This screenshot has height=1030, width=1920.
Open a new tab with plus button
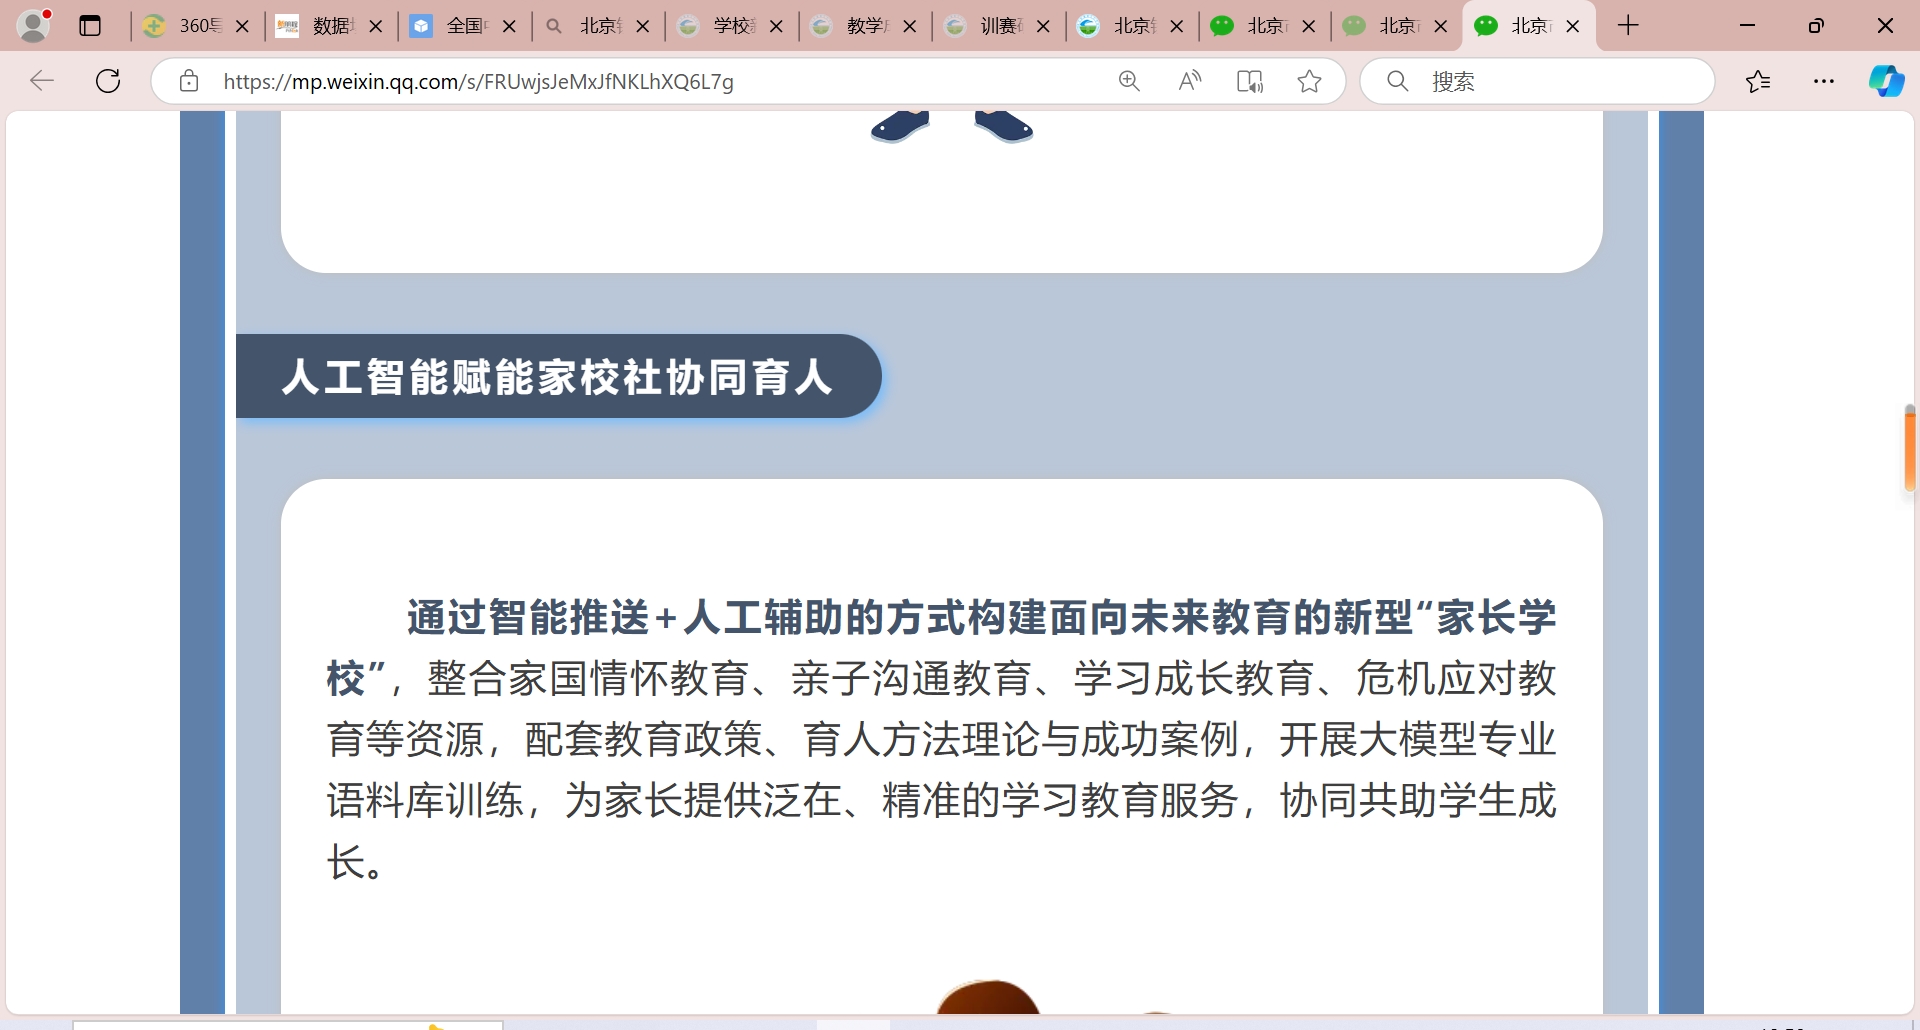coord(1628,26)
